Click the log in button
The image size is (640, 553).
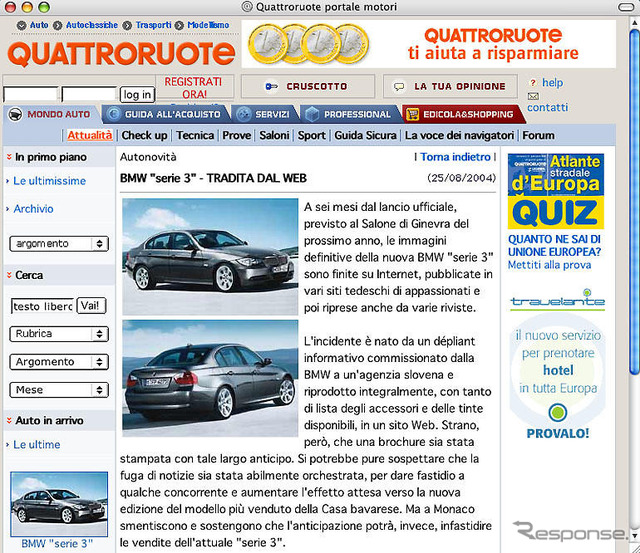point(138,95)
